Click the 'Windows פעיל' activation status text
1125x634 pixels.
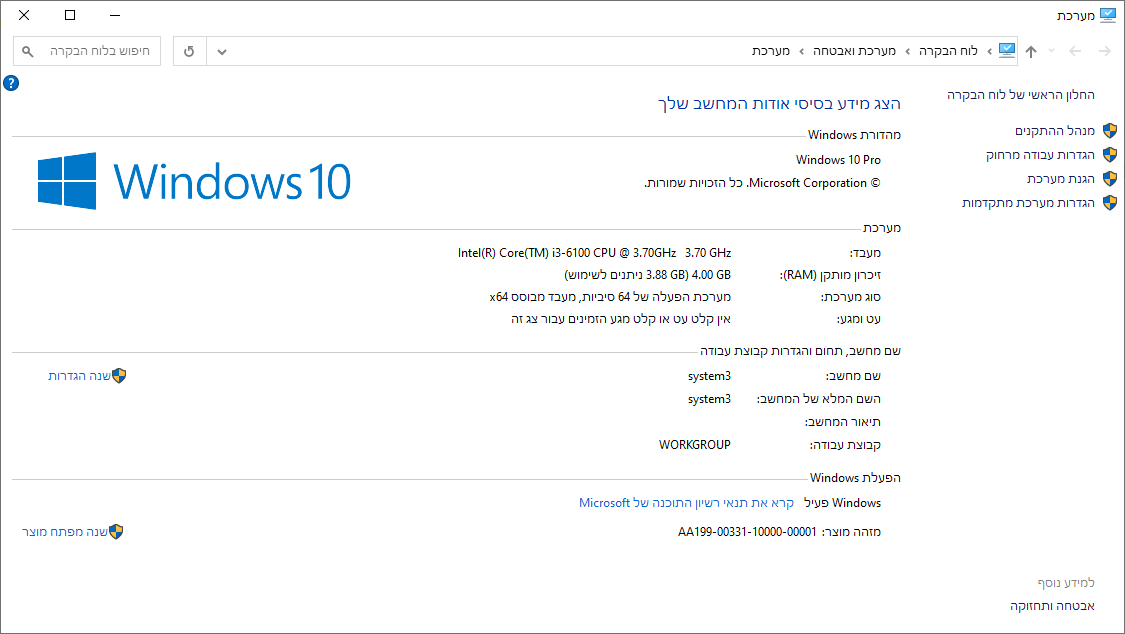click(x=842, y=503)
